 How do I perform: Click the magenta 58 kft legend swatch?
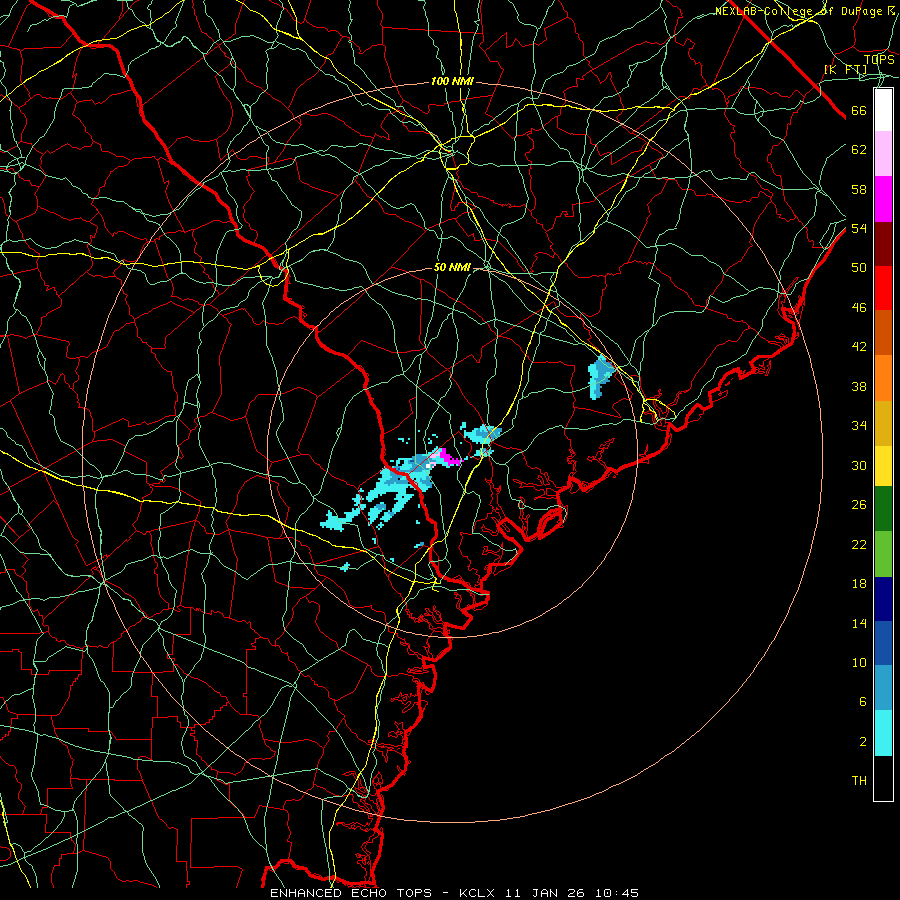[883, 199]
